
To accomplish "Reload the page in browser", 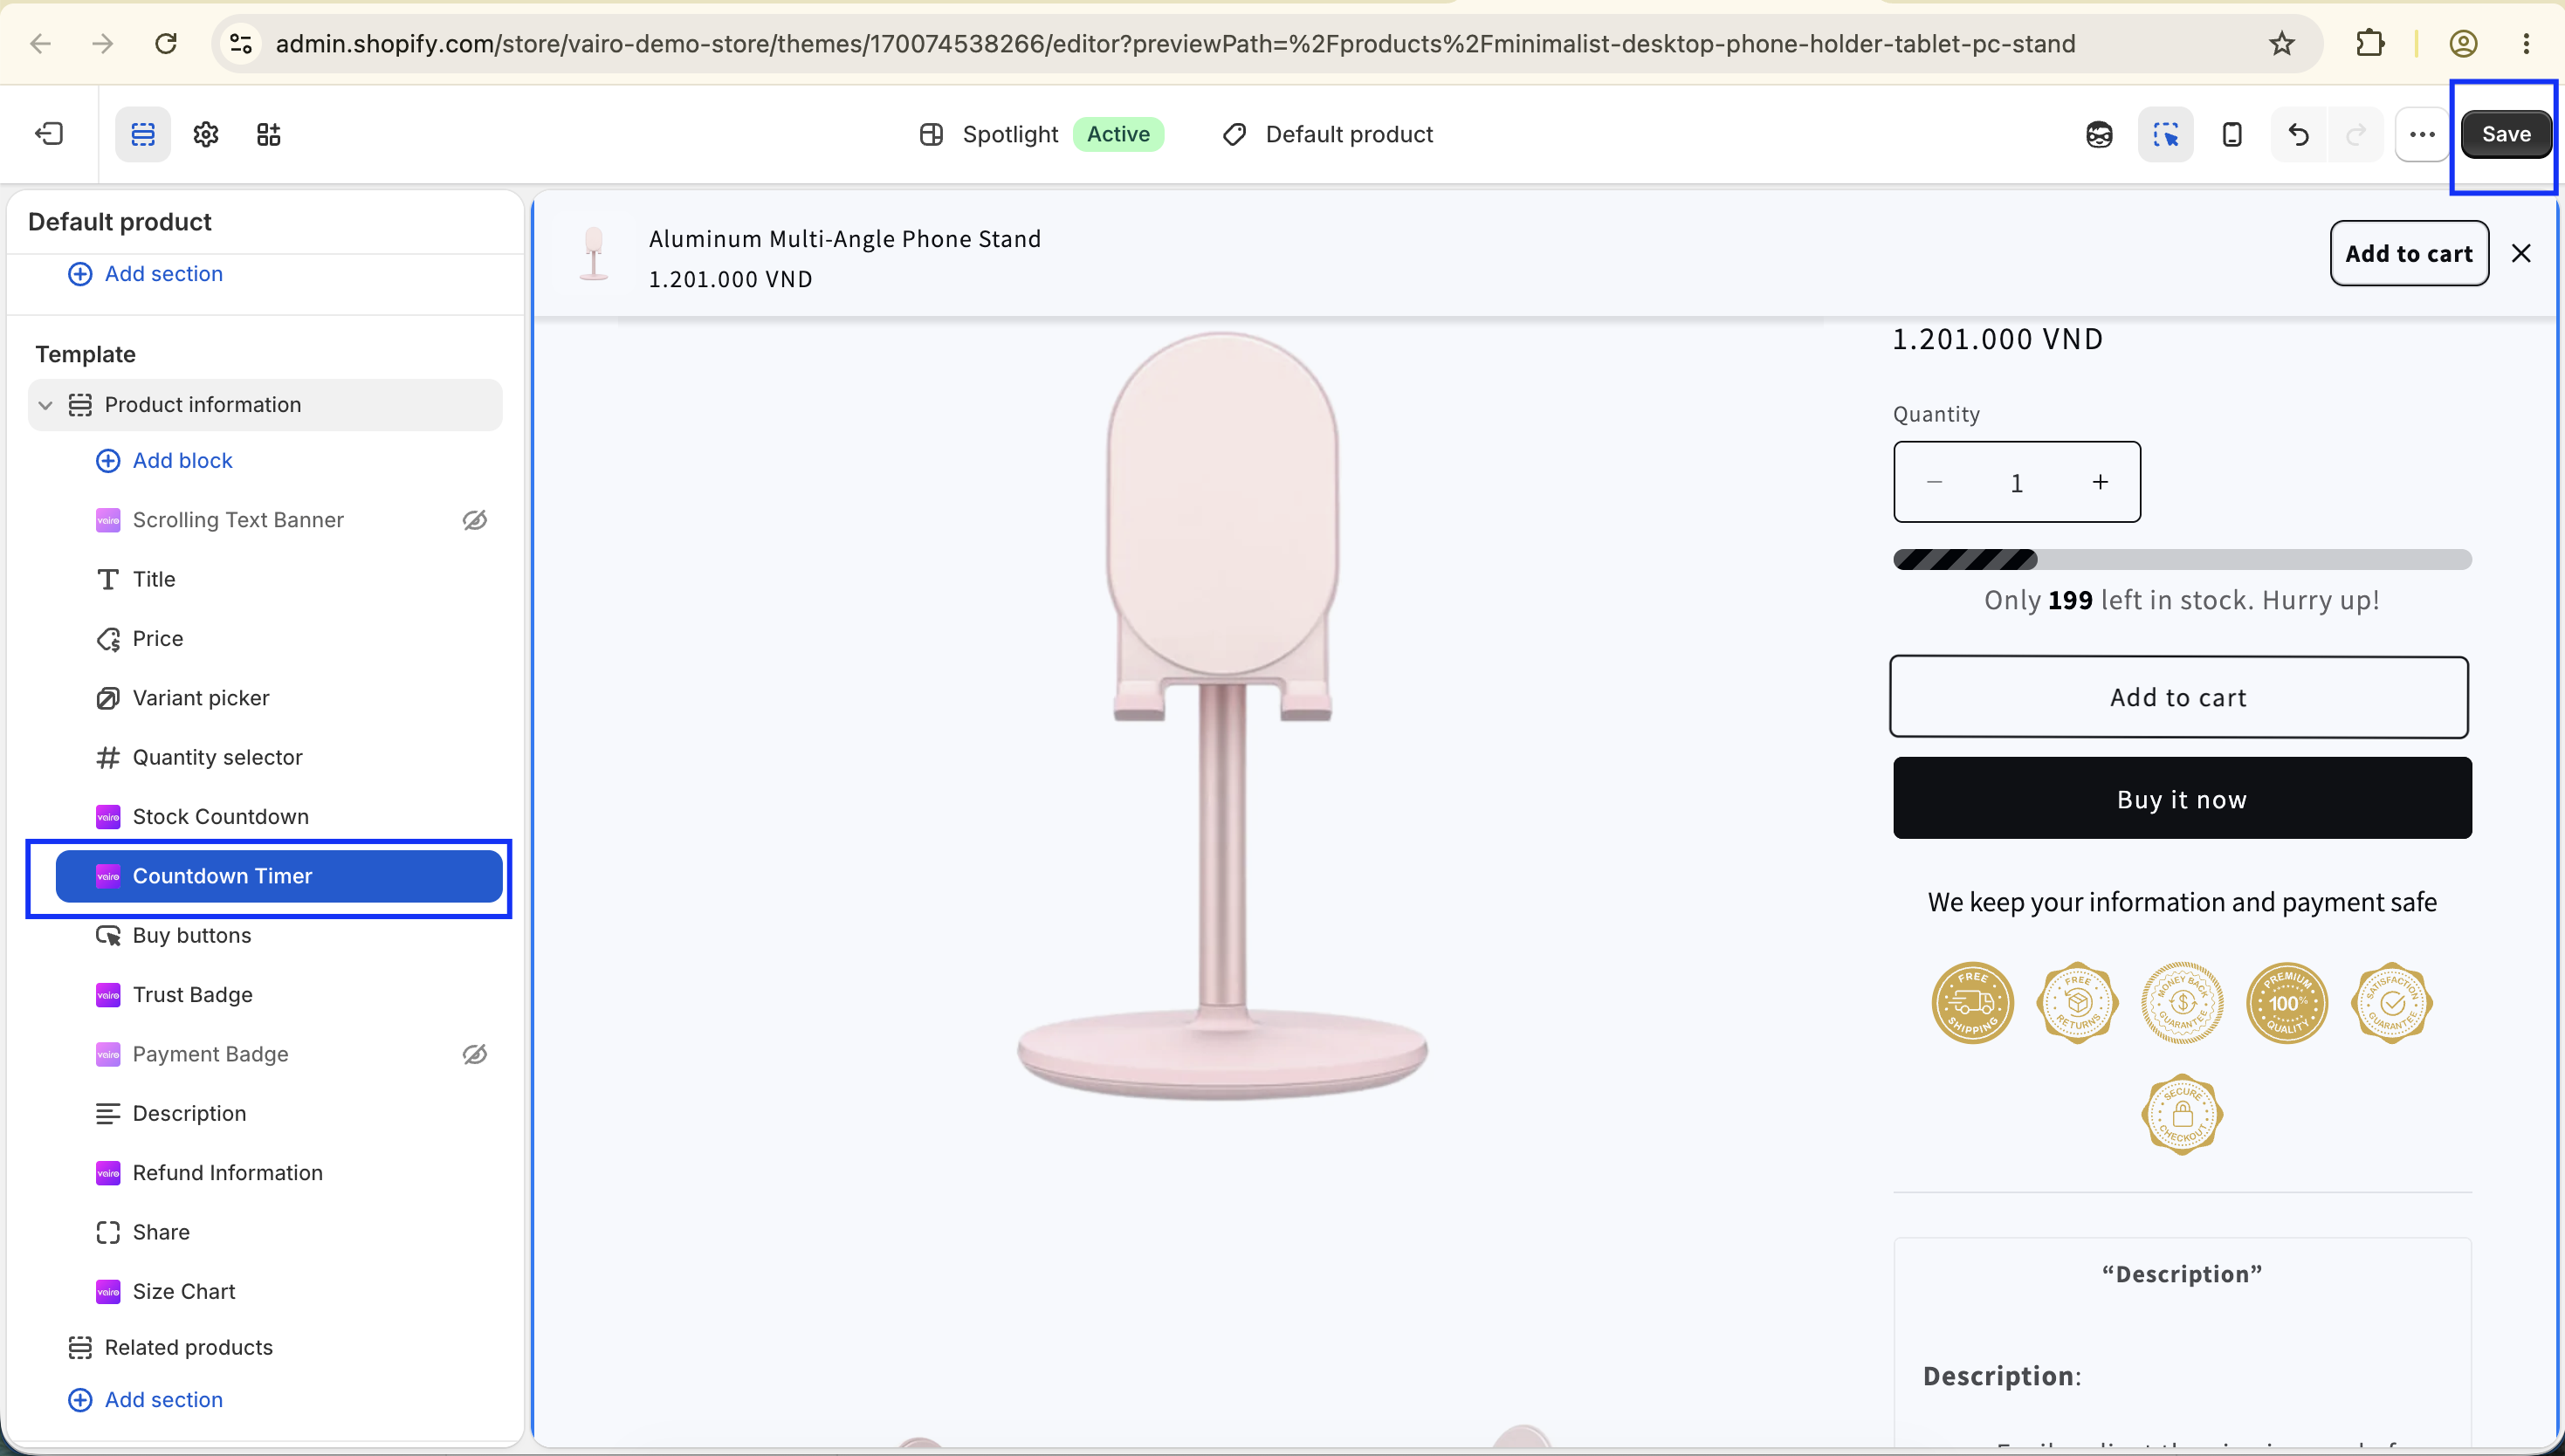I will point(166,44).
